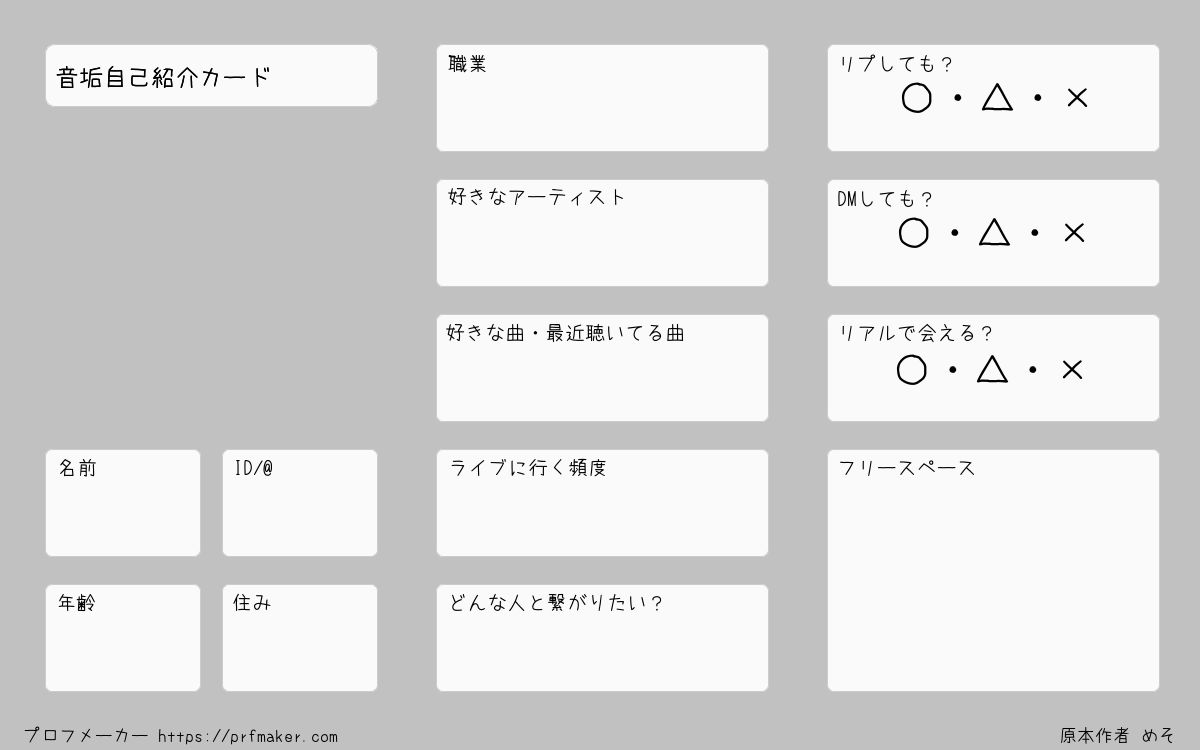Pick the circle under リアルで会える？

coord(912,370)
